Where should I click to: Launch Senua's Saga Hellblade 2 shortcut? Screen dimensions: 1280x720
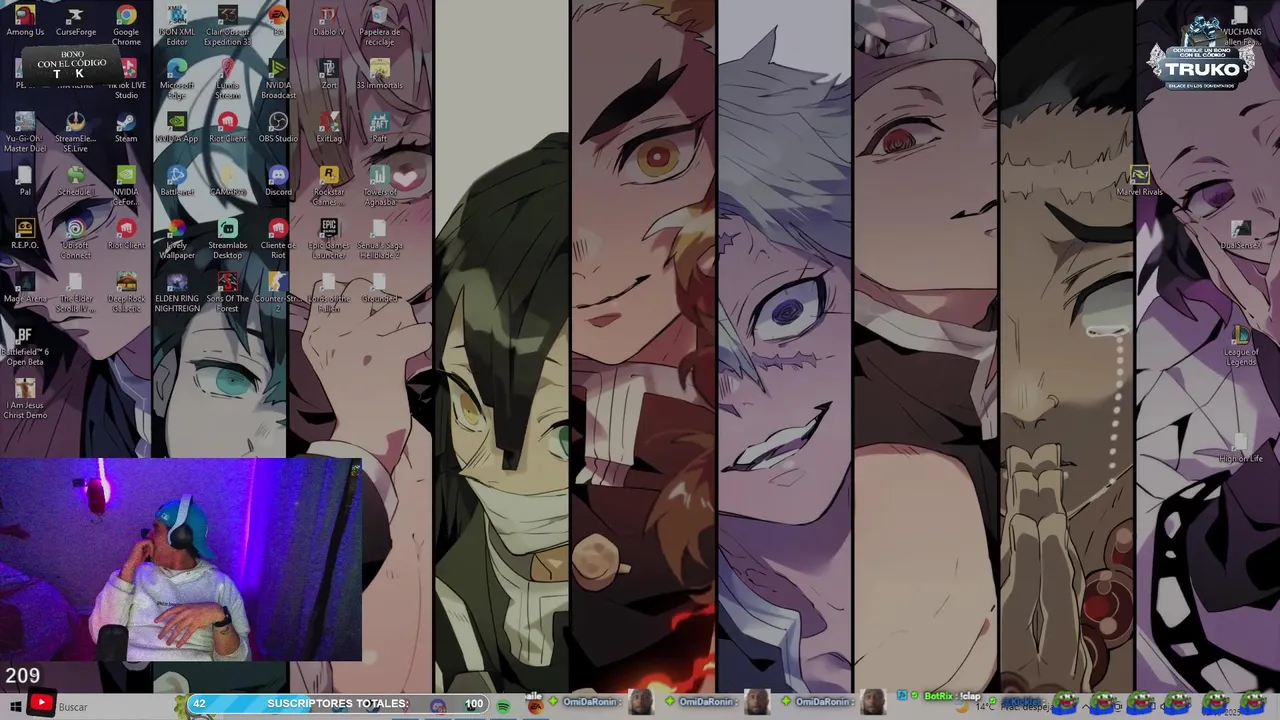[x=379, y=239]
